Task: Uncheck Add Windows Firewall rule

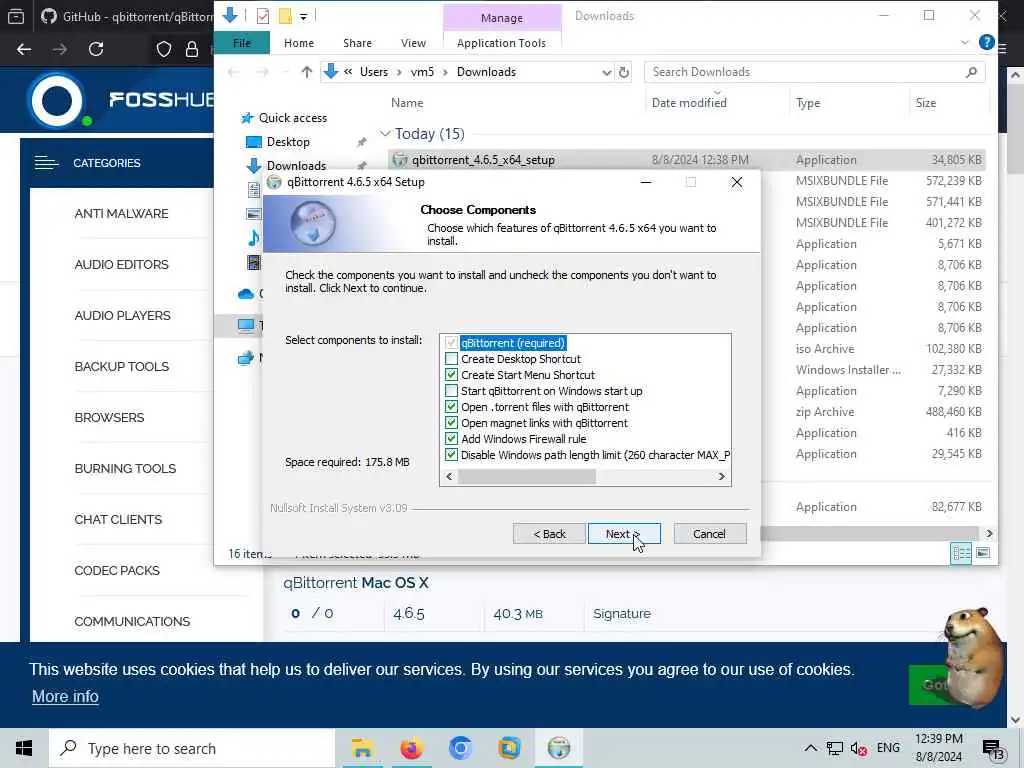Action: [x=451, y=439]
